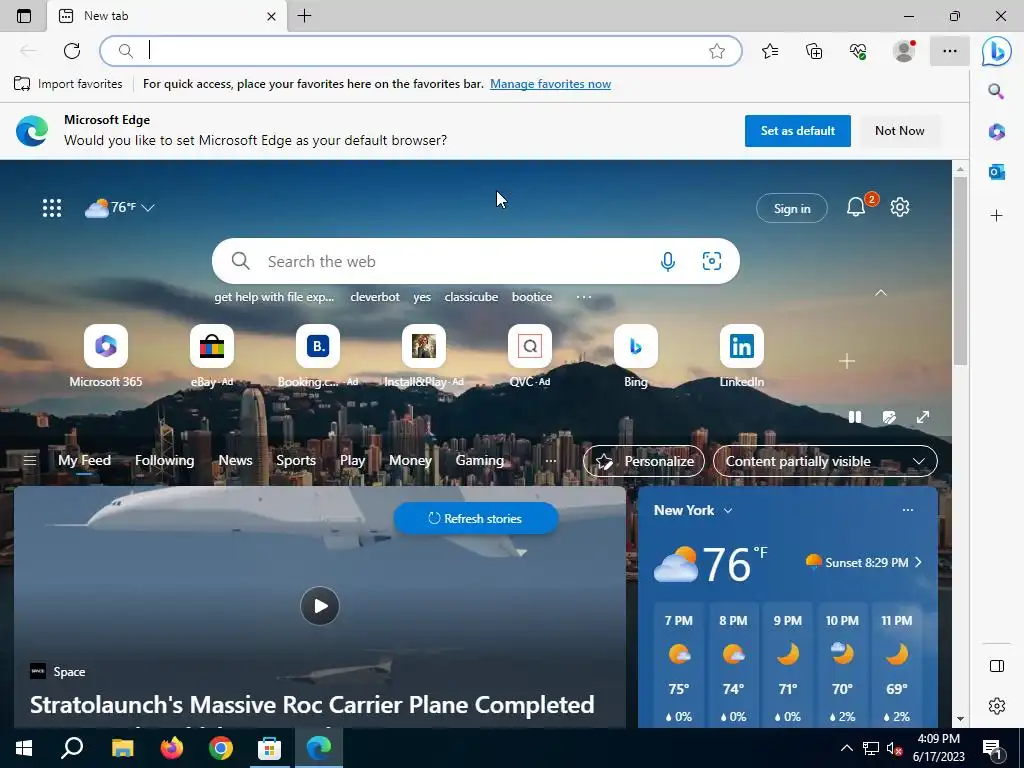Open the feed hamburger menu
The height and width of the screenshot is (768, 1024).
coord(29,461)
